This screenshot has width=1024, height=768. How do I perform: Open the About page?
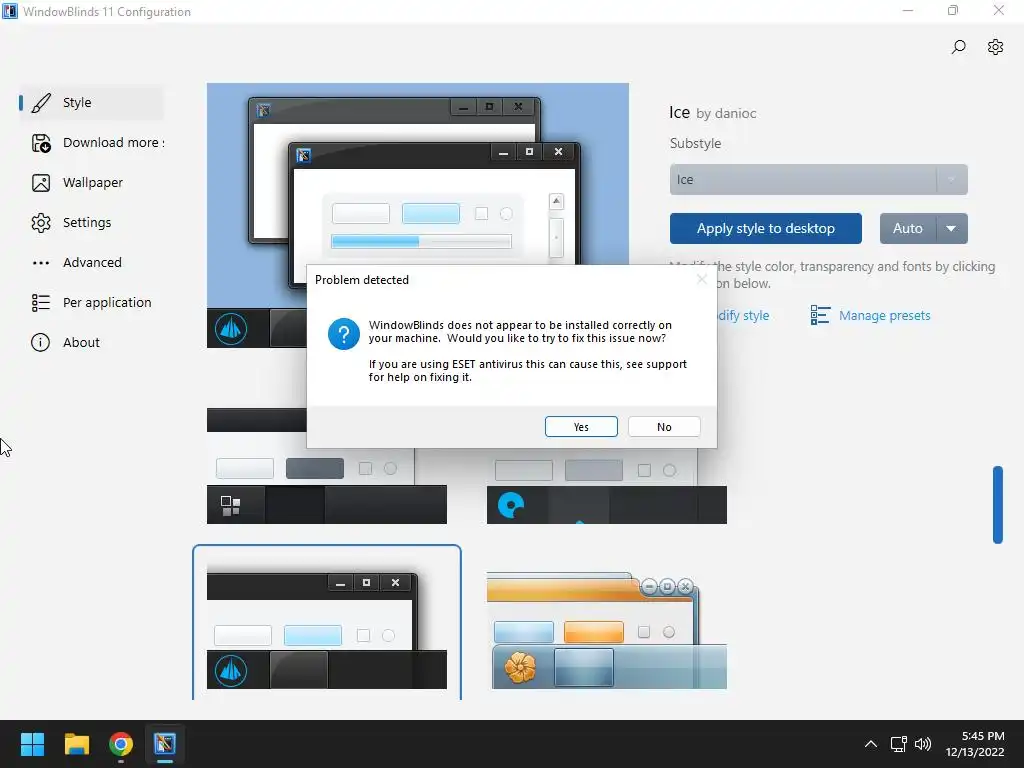coord(91,342)
